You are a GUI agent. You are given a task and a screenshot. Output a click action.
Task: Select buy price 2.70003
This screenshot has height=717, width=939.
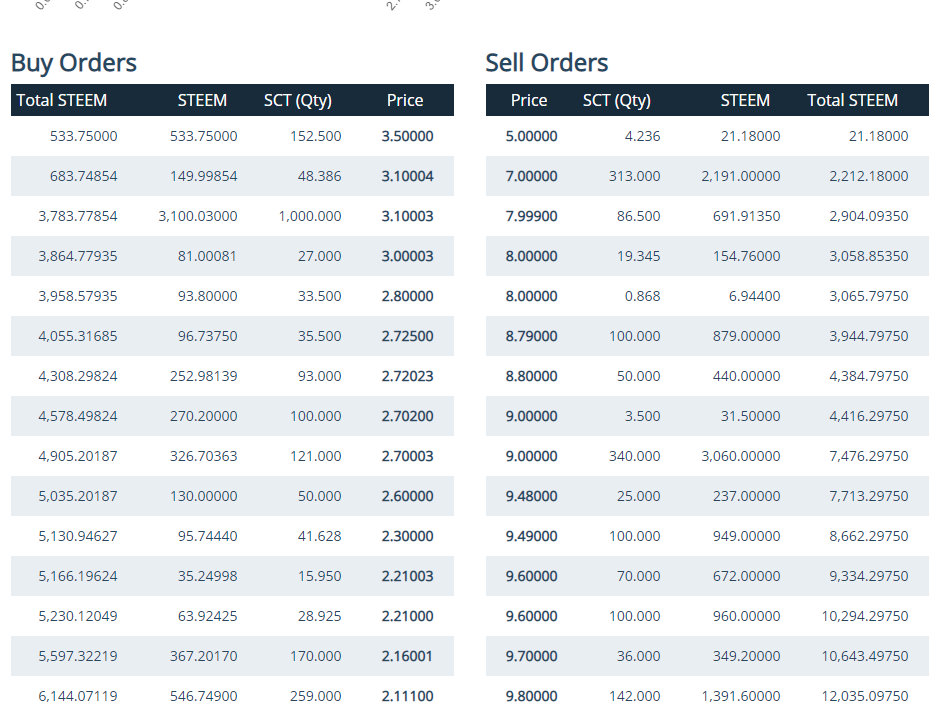pos(407,456)
